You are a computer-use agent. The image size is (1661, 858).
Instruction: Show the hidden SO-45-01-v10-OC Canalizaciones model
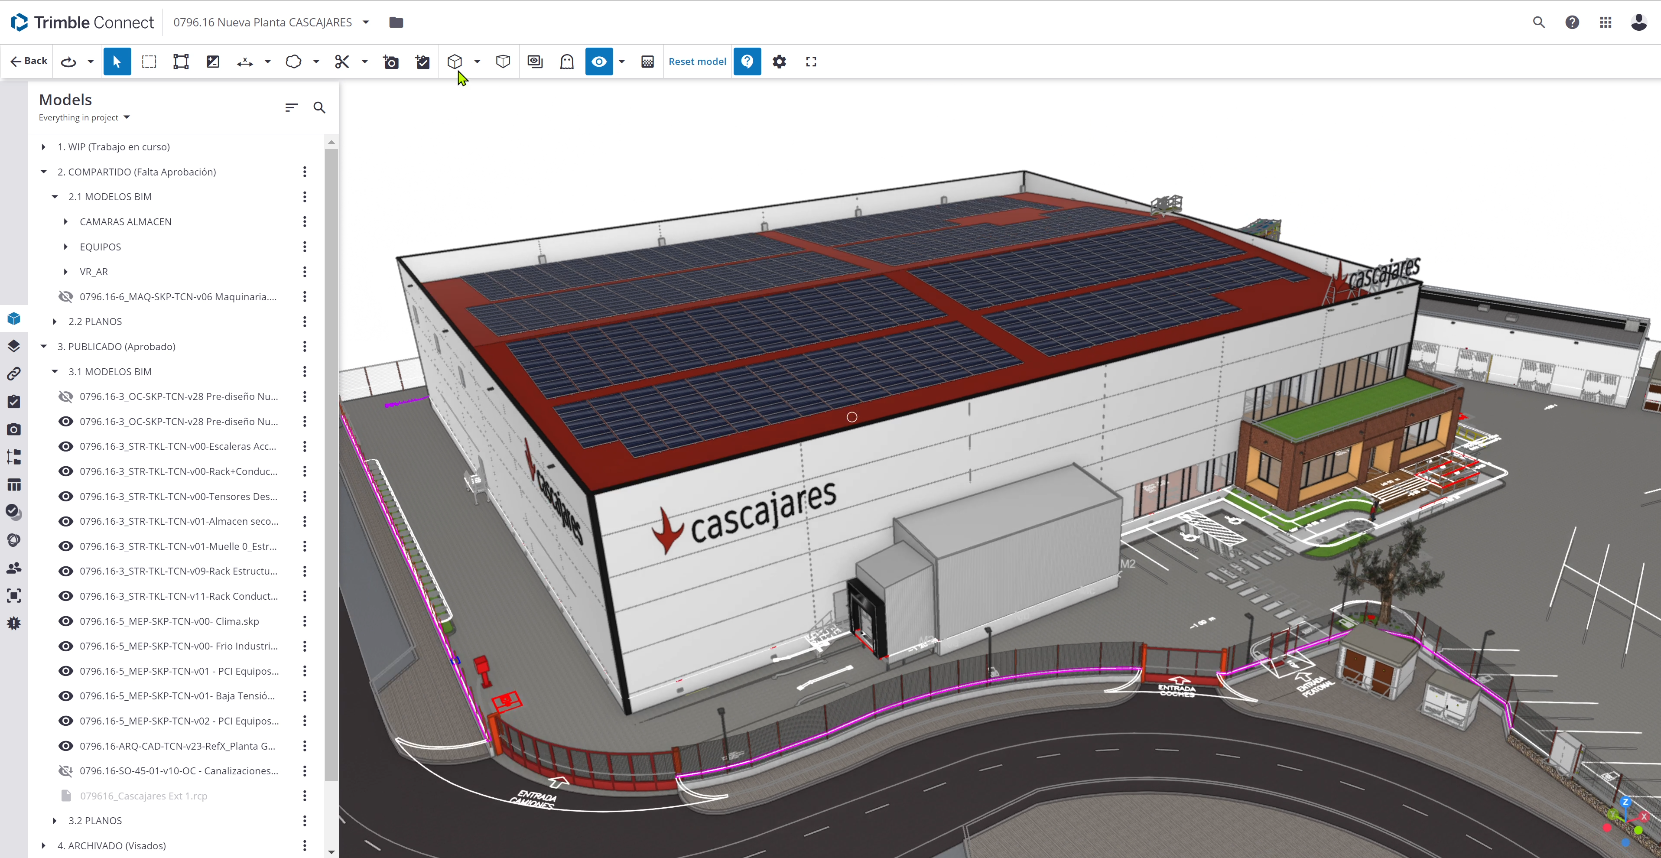click(x=66, y=771)
